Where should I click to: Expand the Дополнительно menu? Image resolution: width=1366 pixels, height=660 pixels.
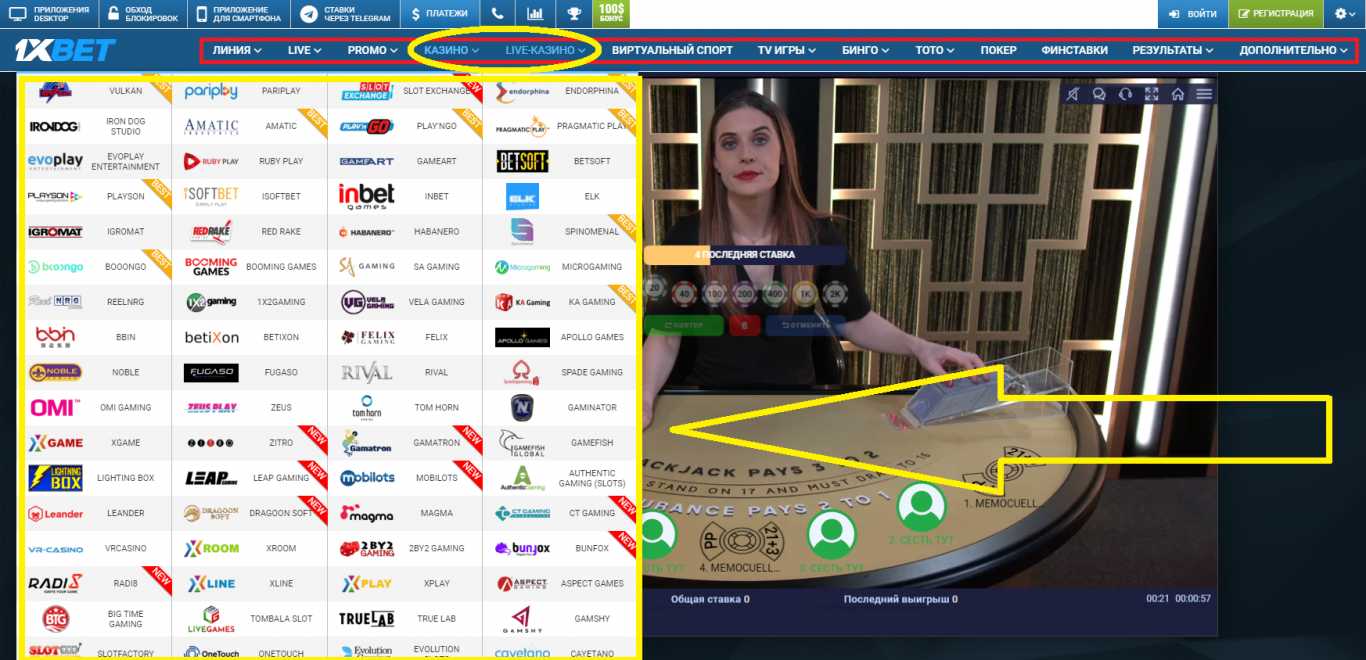click(x=1293, y=50)
